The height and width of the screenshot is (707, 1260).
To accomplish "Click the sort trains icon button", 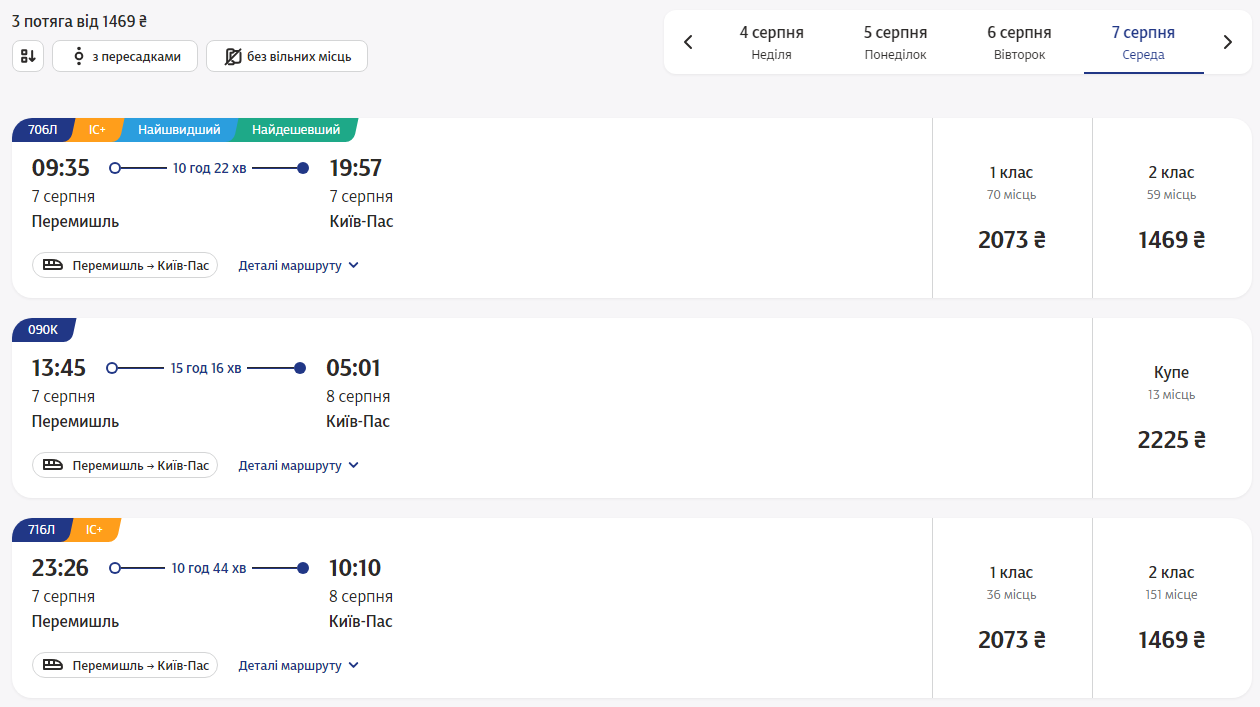I will [x=28, y=57].
